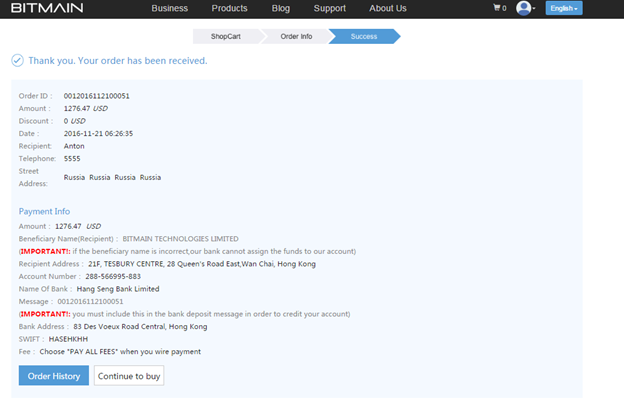Screen dimensions: 624x413
Task: Click the Success step indicator
Action: pos(363,36)
